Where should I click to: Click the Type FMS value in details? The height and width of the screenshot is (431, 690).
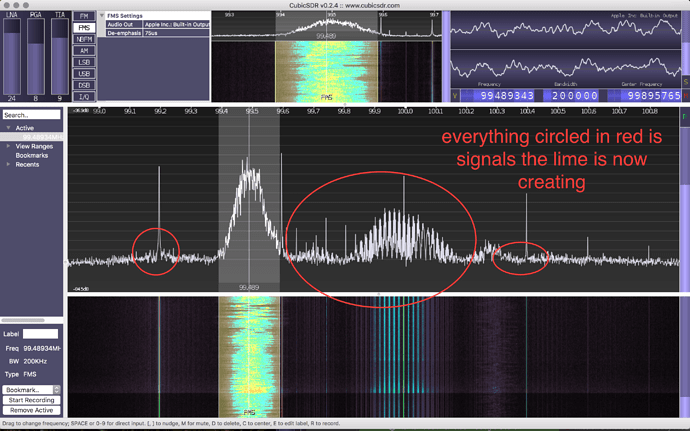pyautogui.click(x=30, y=374)
